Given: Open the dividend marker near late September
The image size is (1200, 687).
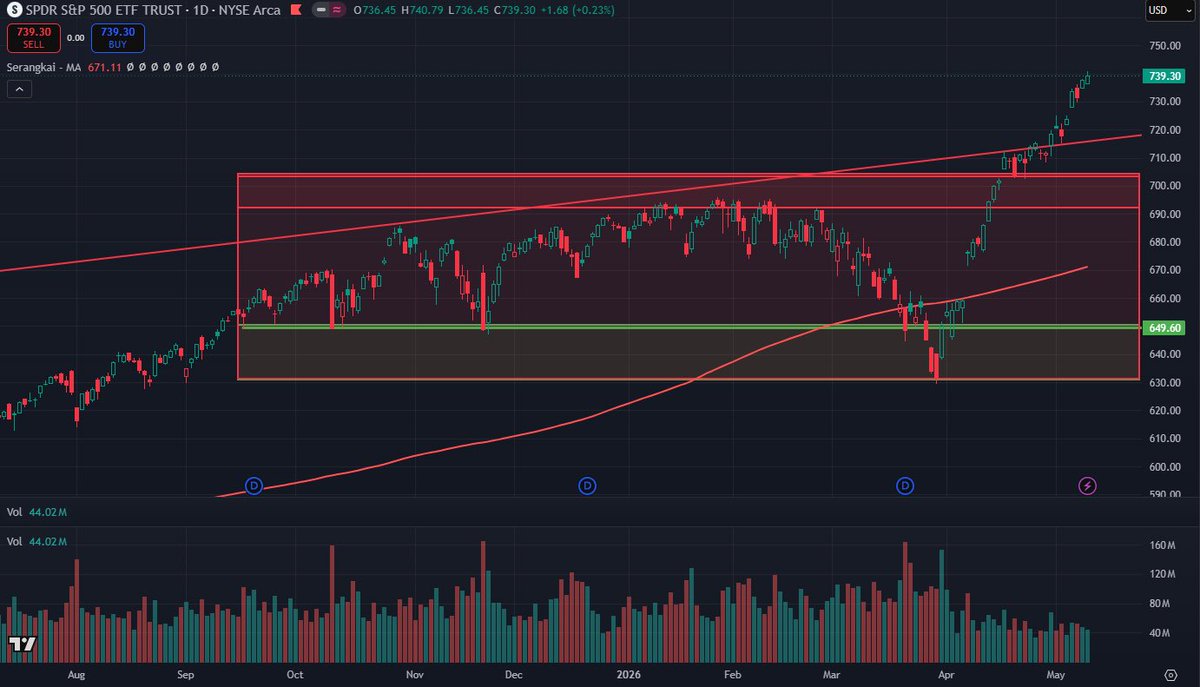Looking at the screenshot, I should click(254, 486).
